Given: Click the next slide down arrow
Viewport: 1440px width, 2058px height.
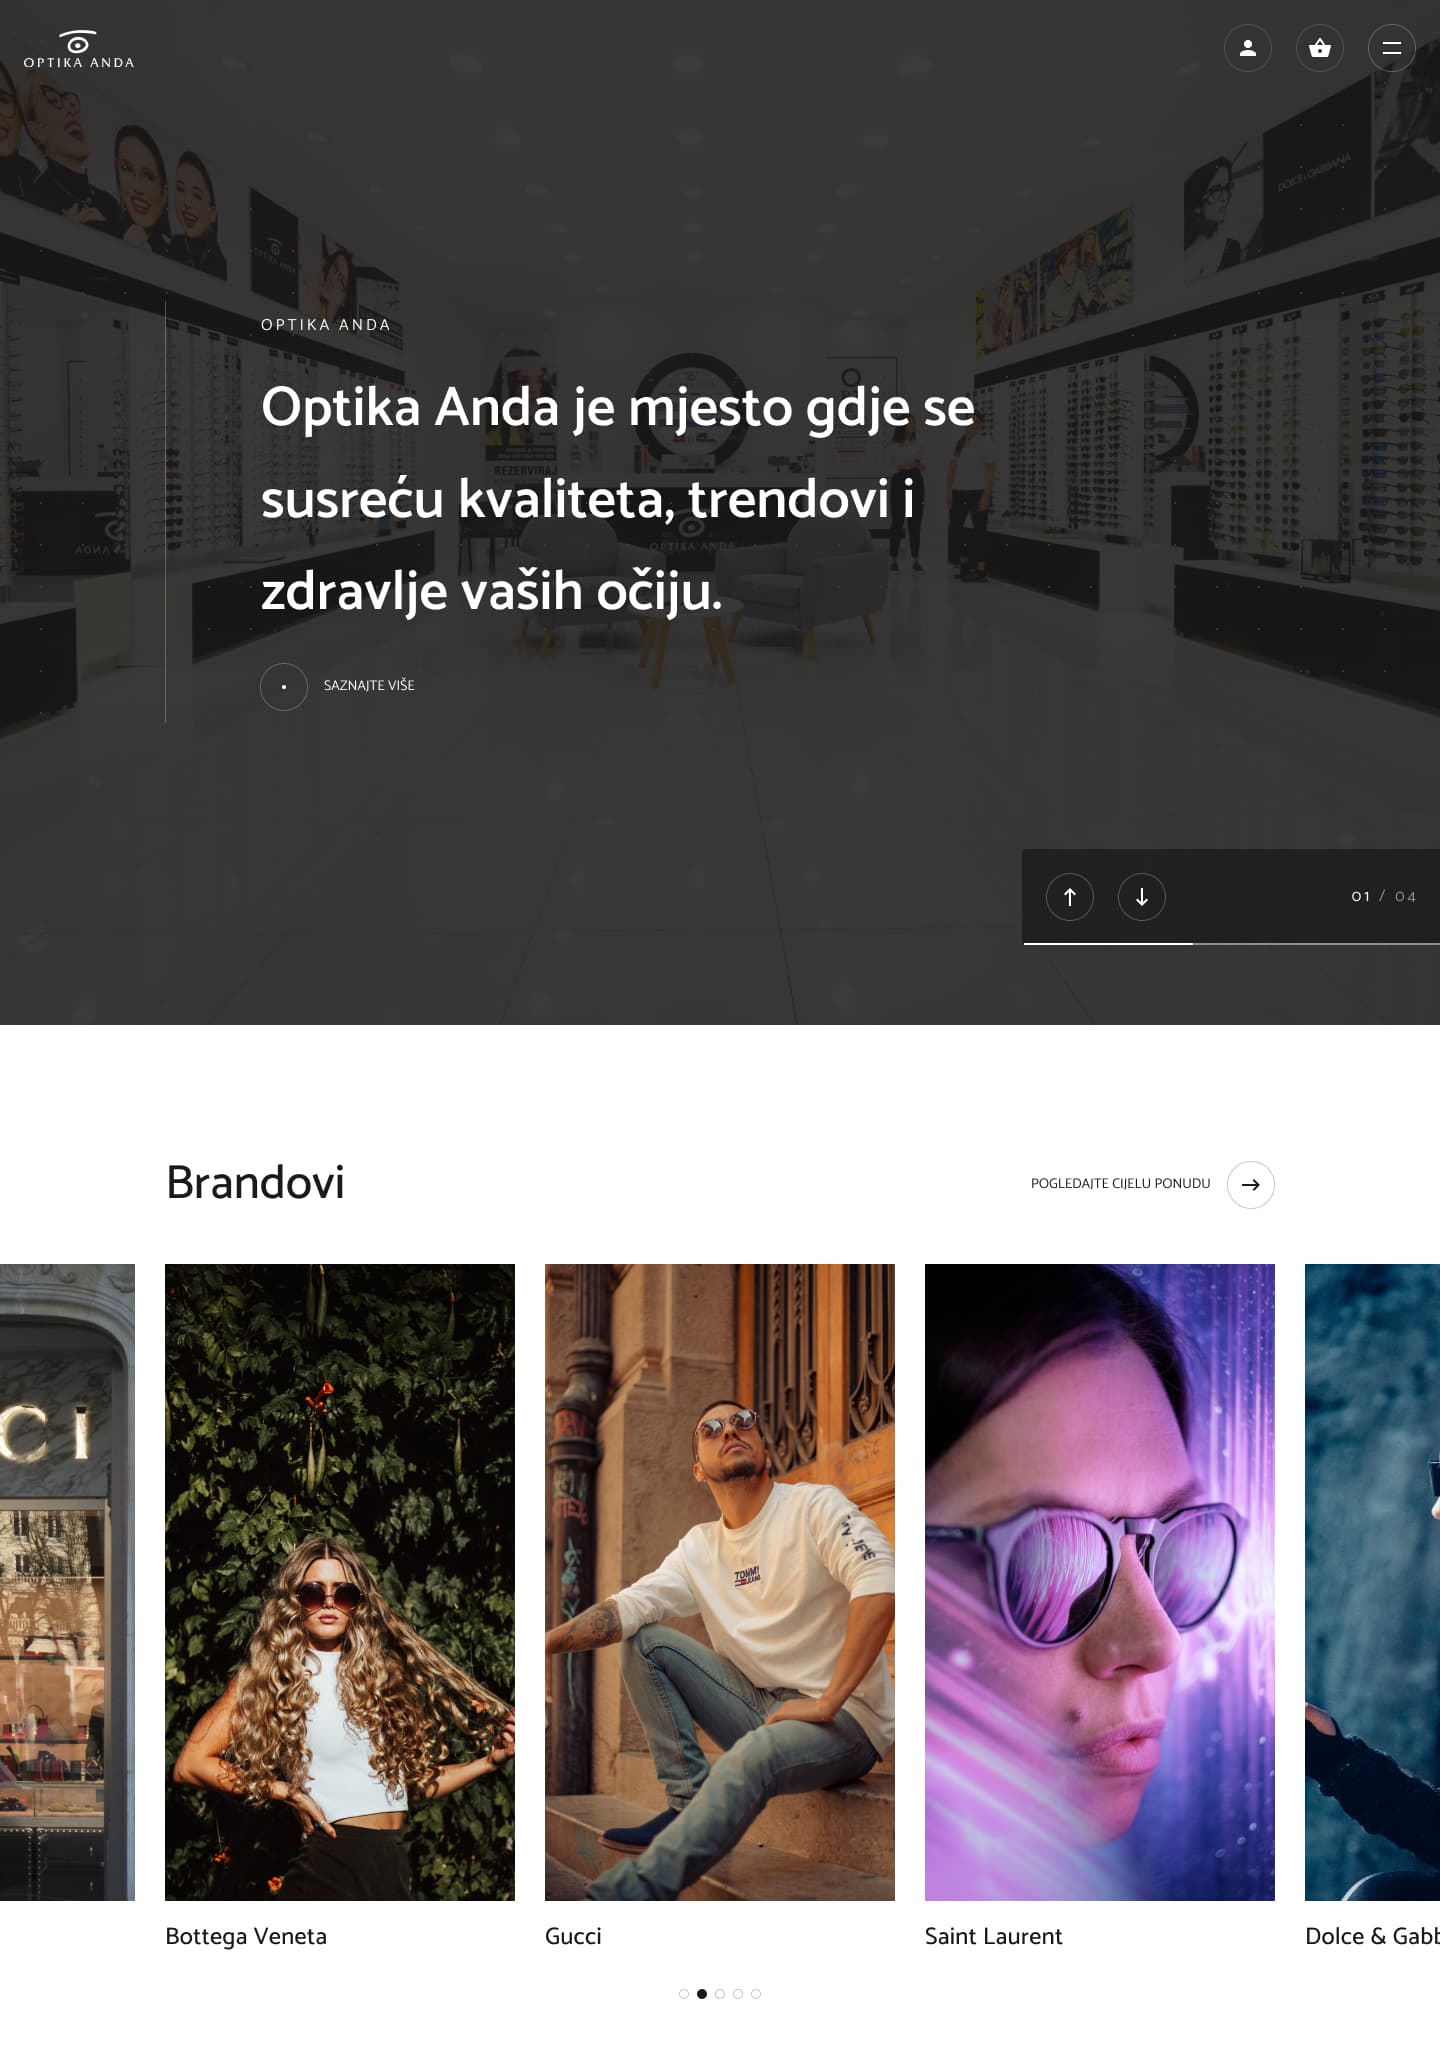Looking at the screenshot, I should point(1142,897).
